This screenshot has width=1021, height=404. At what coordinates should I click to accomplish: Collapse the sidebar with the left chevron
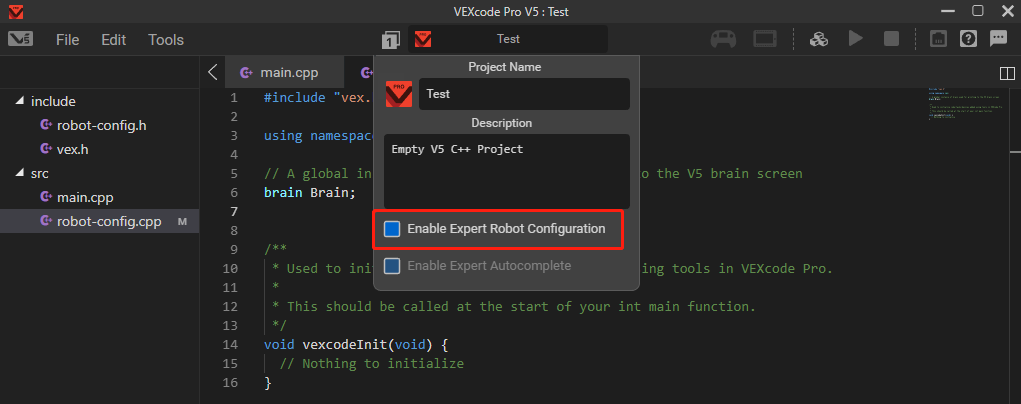point(212,72)
